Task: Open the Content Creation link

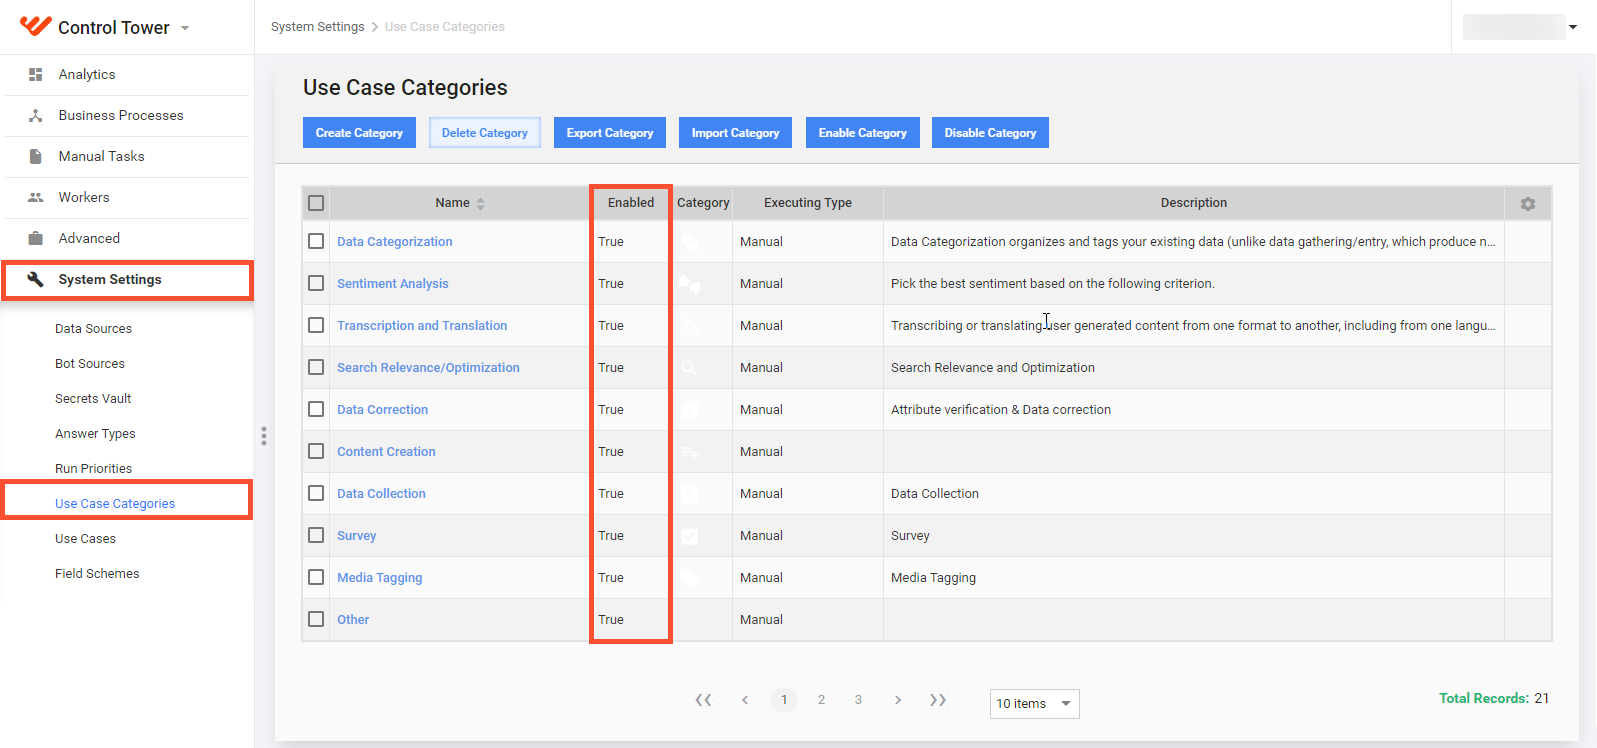Action: (x=386, y=451)
